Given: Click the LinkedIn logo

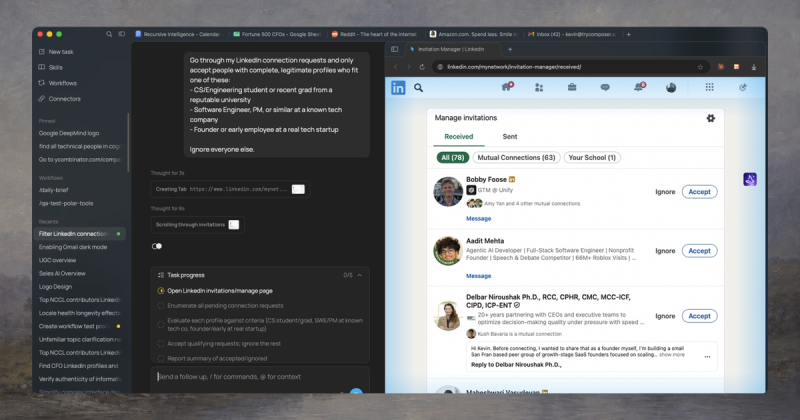Looking at the screenshot, I should tap(398, 88).
